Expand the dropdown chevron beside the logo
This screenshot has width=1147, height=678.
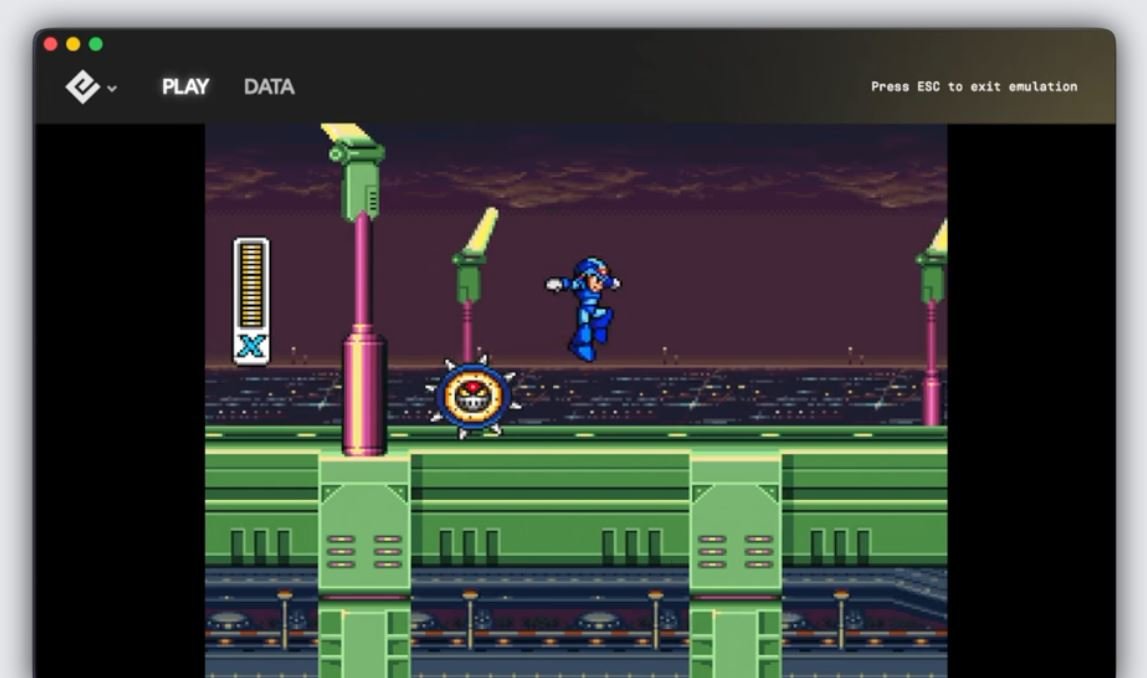[112, 88]
